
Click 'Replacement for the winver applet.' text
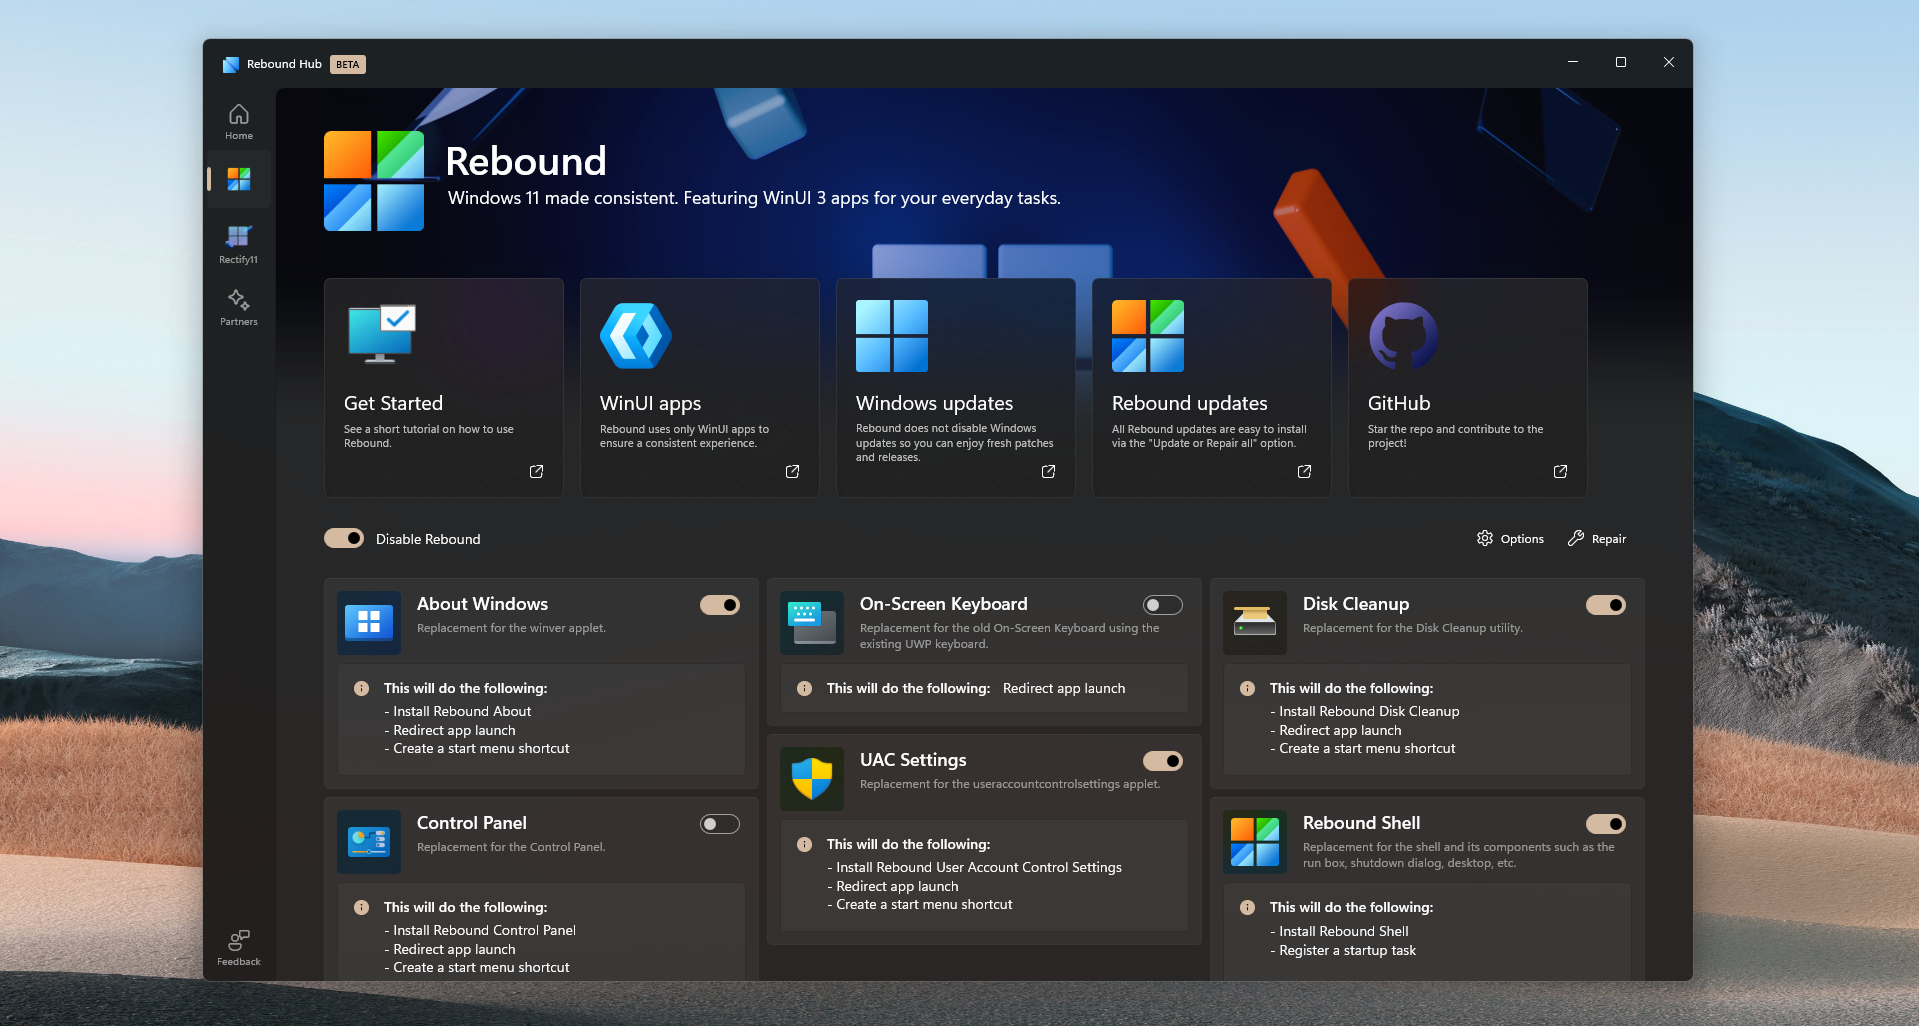coord(511,628)
